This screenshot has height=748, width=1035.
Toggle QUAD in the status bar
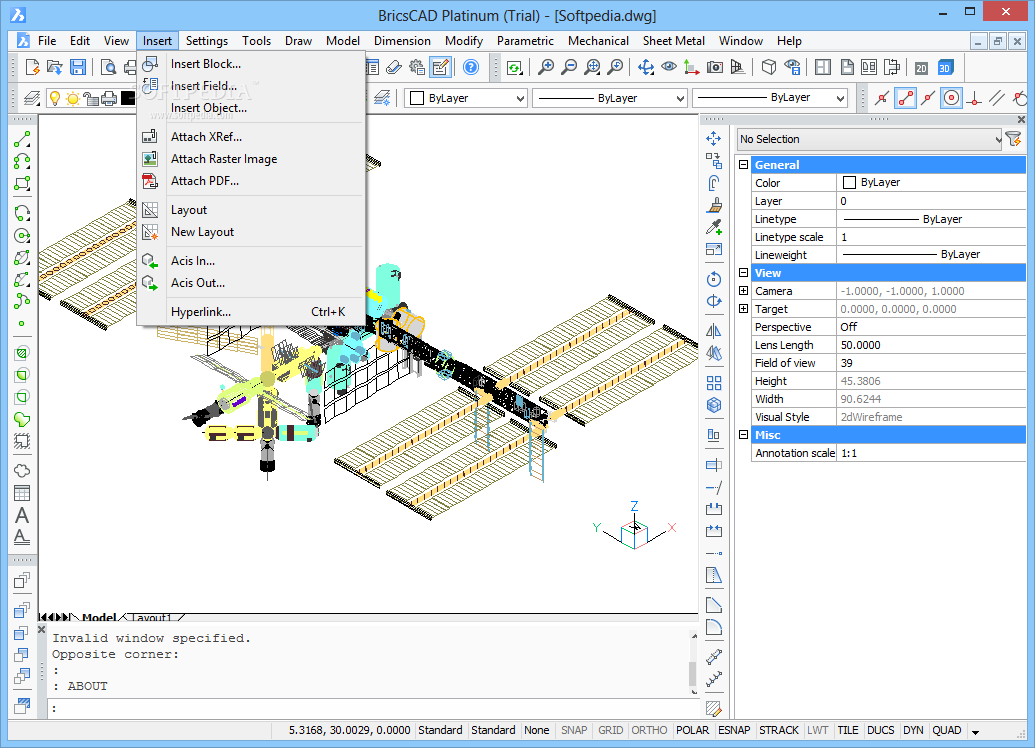click(x=947, y=730)
